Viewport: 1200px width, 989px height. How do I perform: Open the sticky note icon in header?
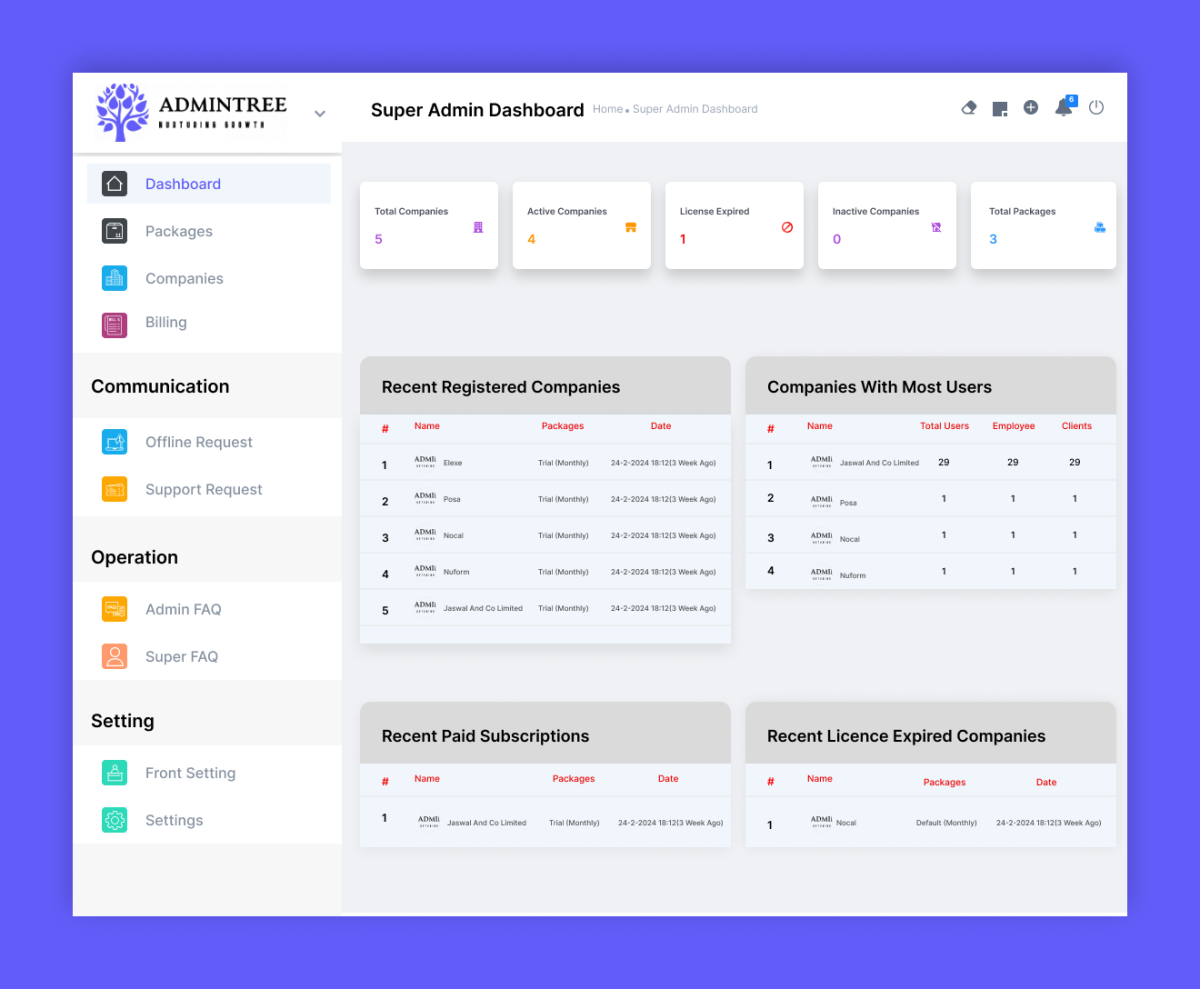pos(999,108)
